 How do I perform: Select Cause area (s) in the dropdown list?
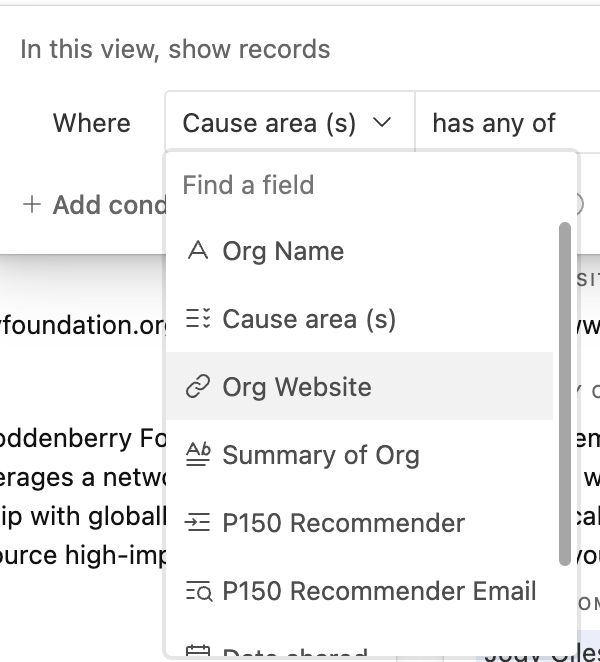pyautogui.click(x=359, y=319)
